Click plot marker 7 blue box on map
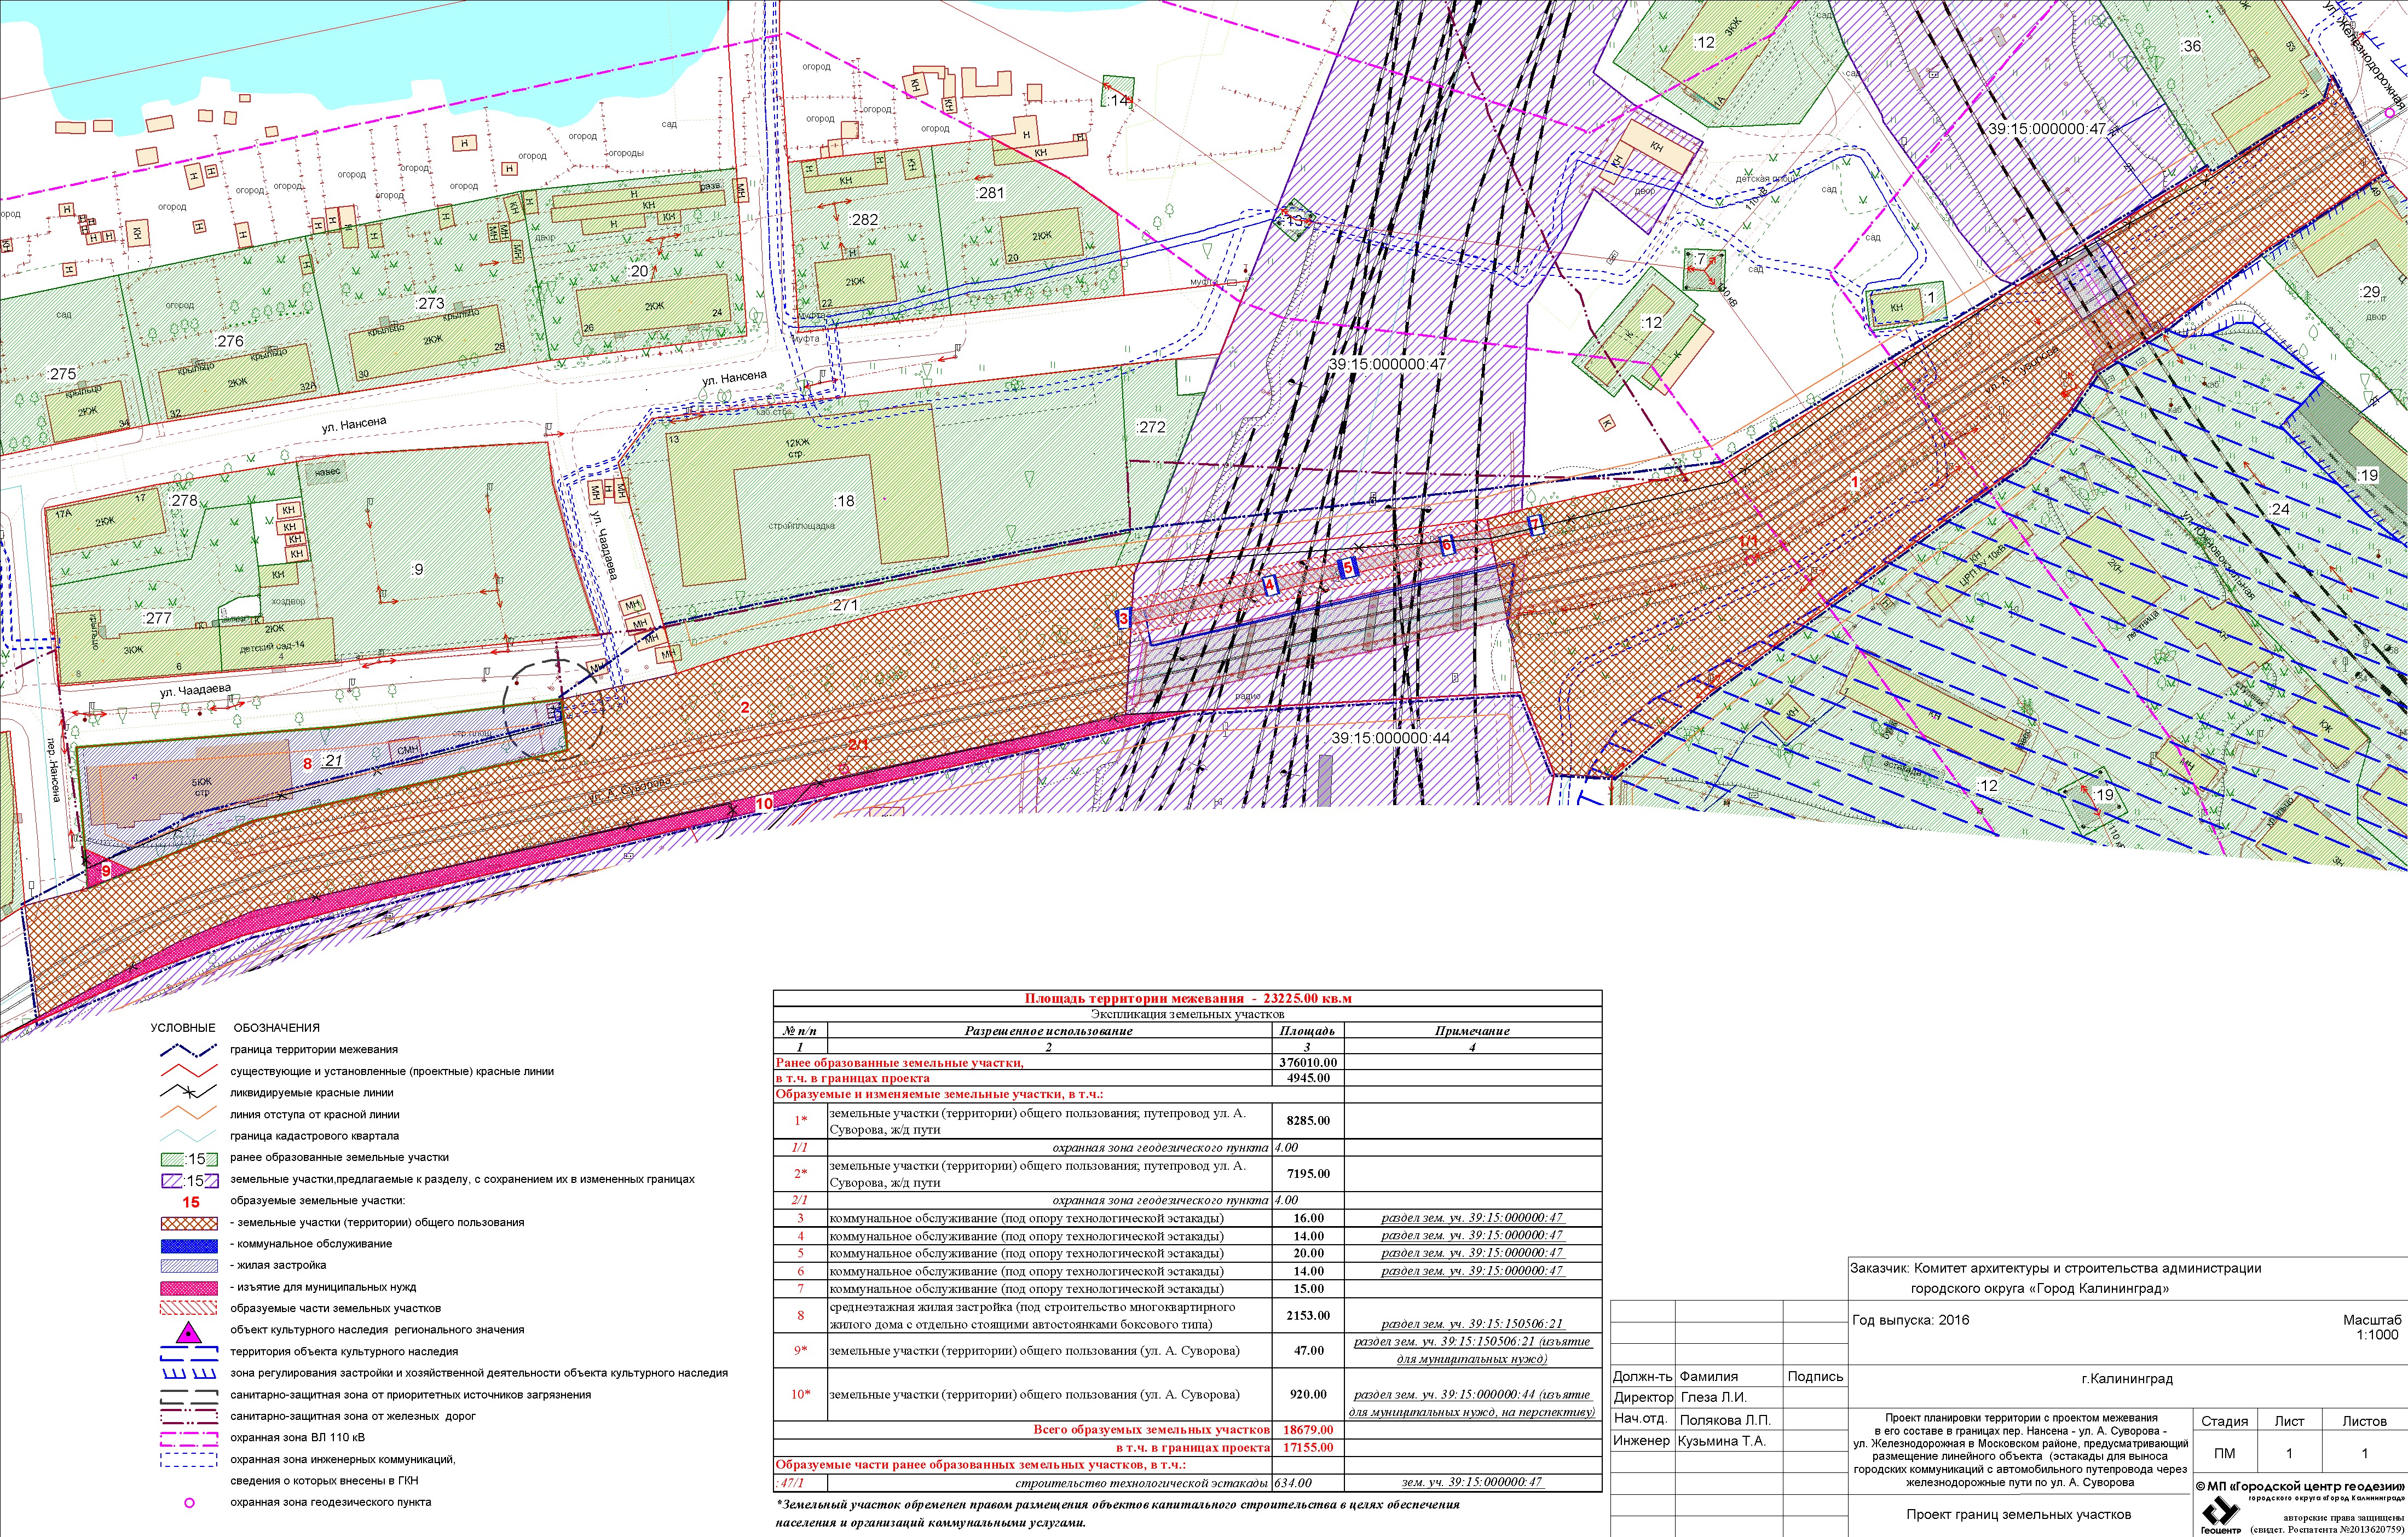Screen dimensions: 2408x1537 point(1537,524)
